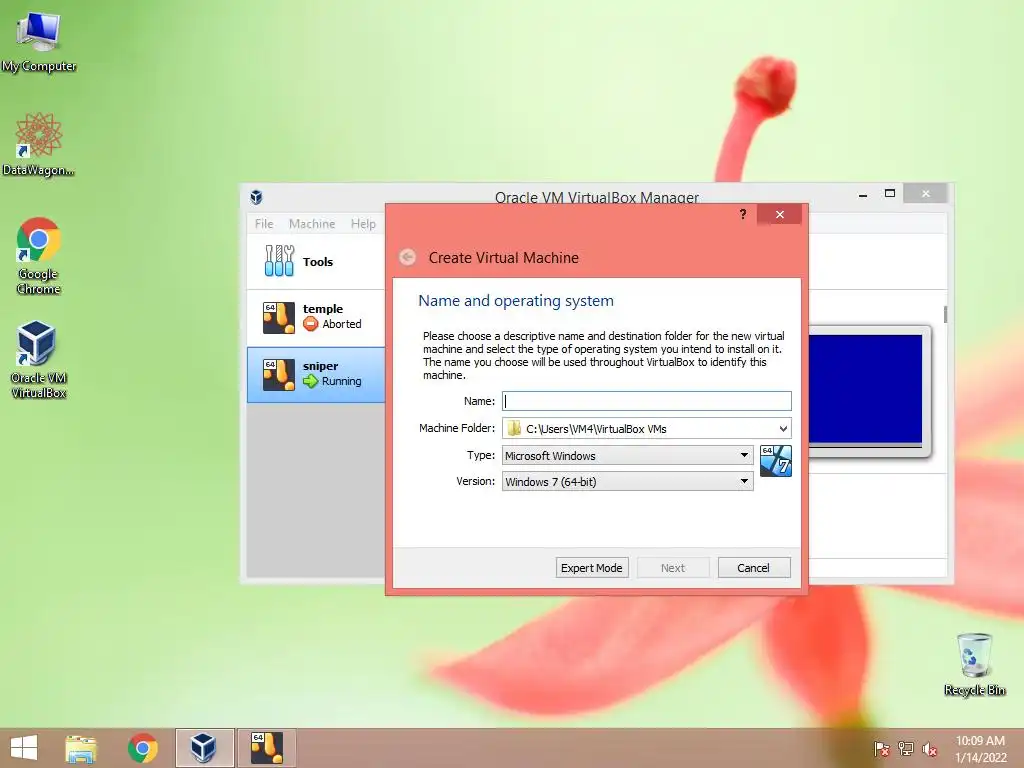The image size is (1024, 768).
Task: Maximize the VirtualBox Manager window
Action: [889, 194]
